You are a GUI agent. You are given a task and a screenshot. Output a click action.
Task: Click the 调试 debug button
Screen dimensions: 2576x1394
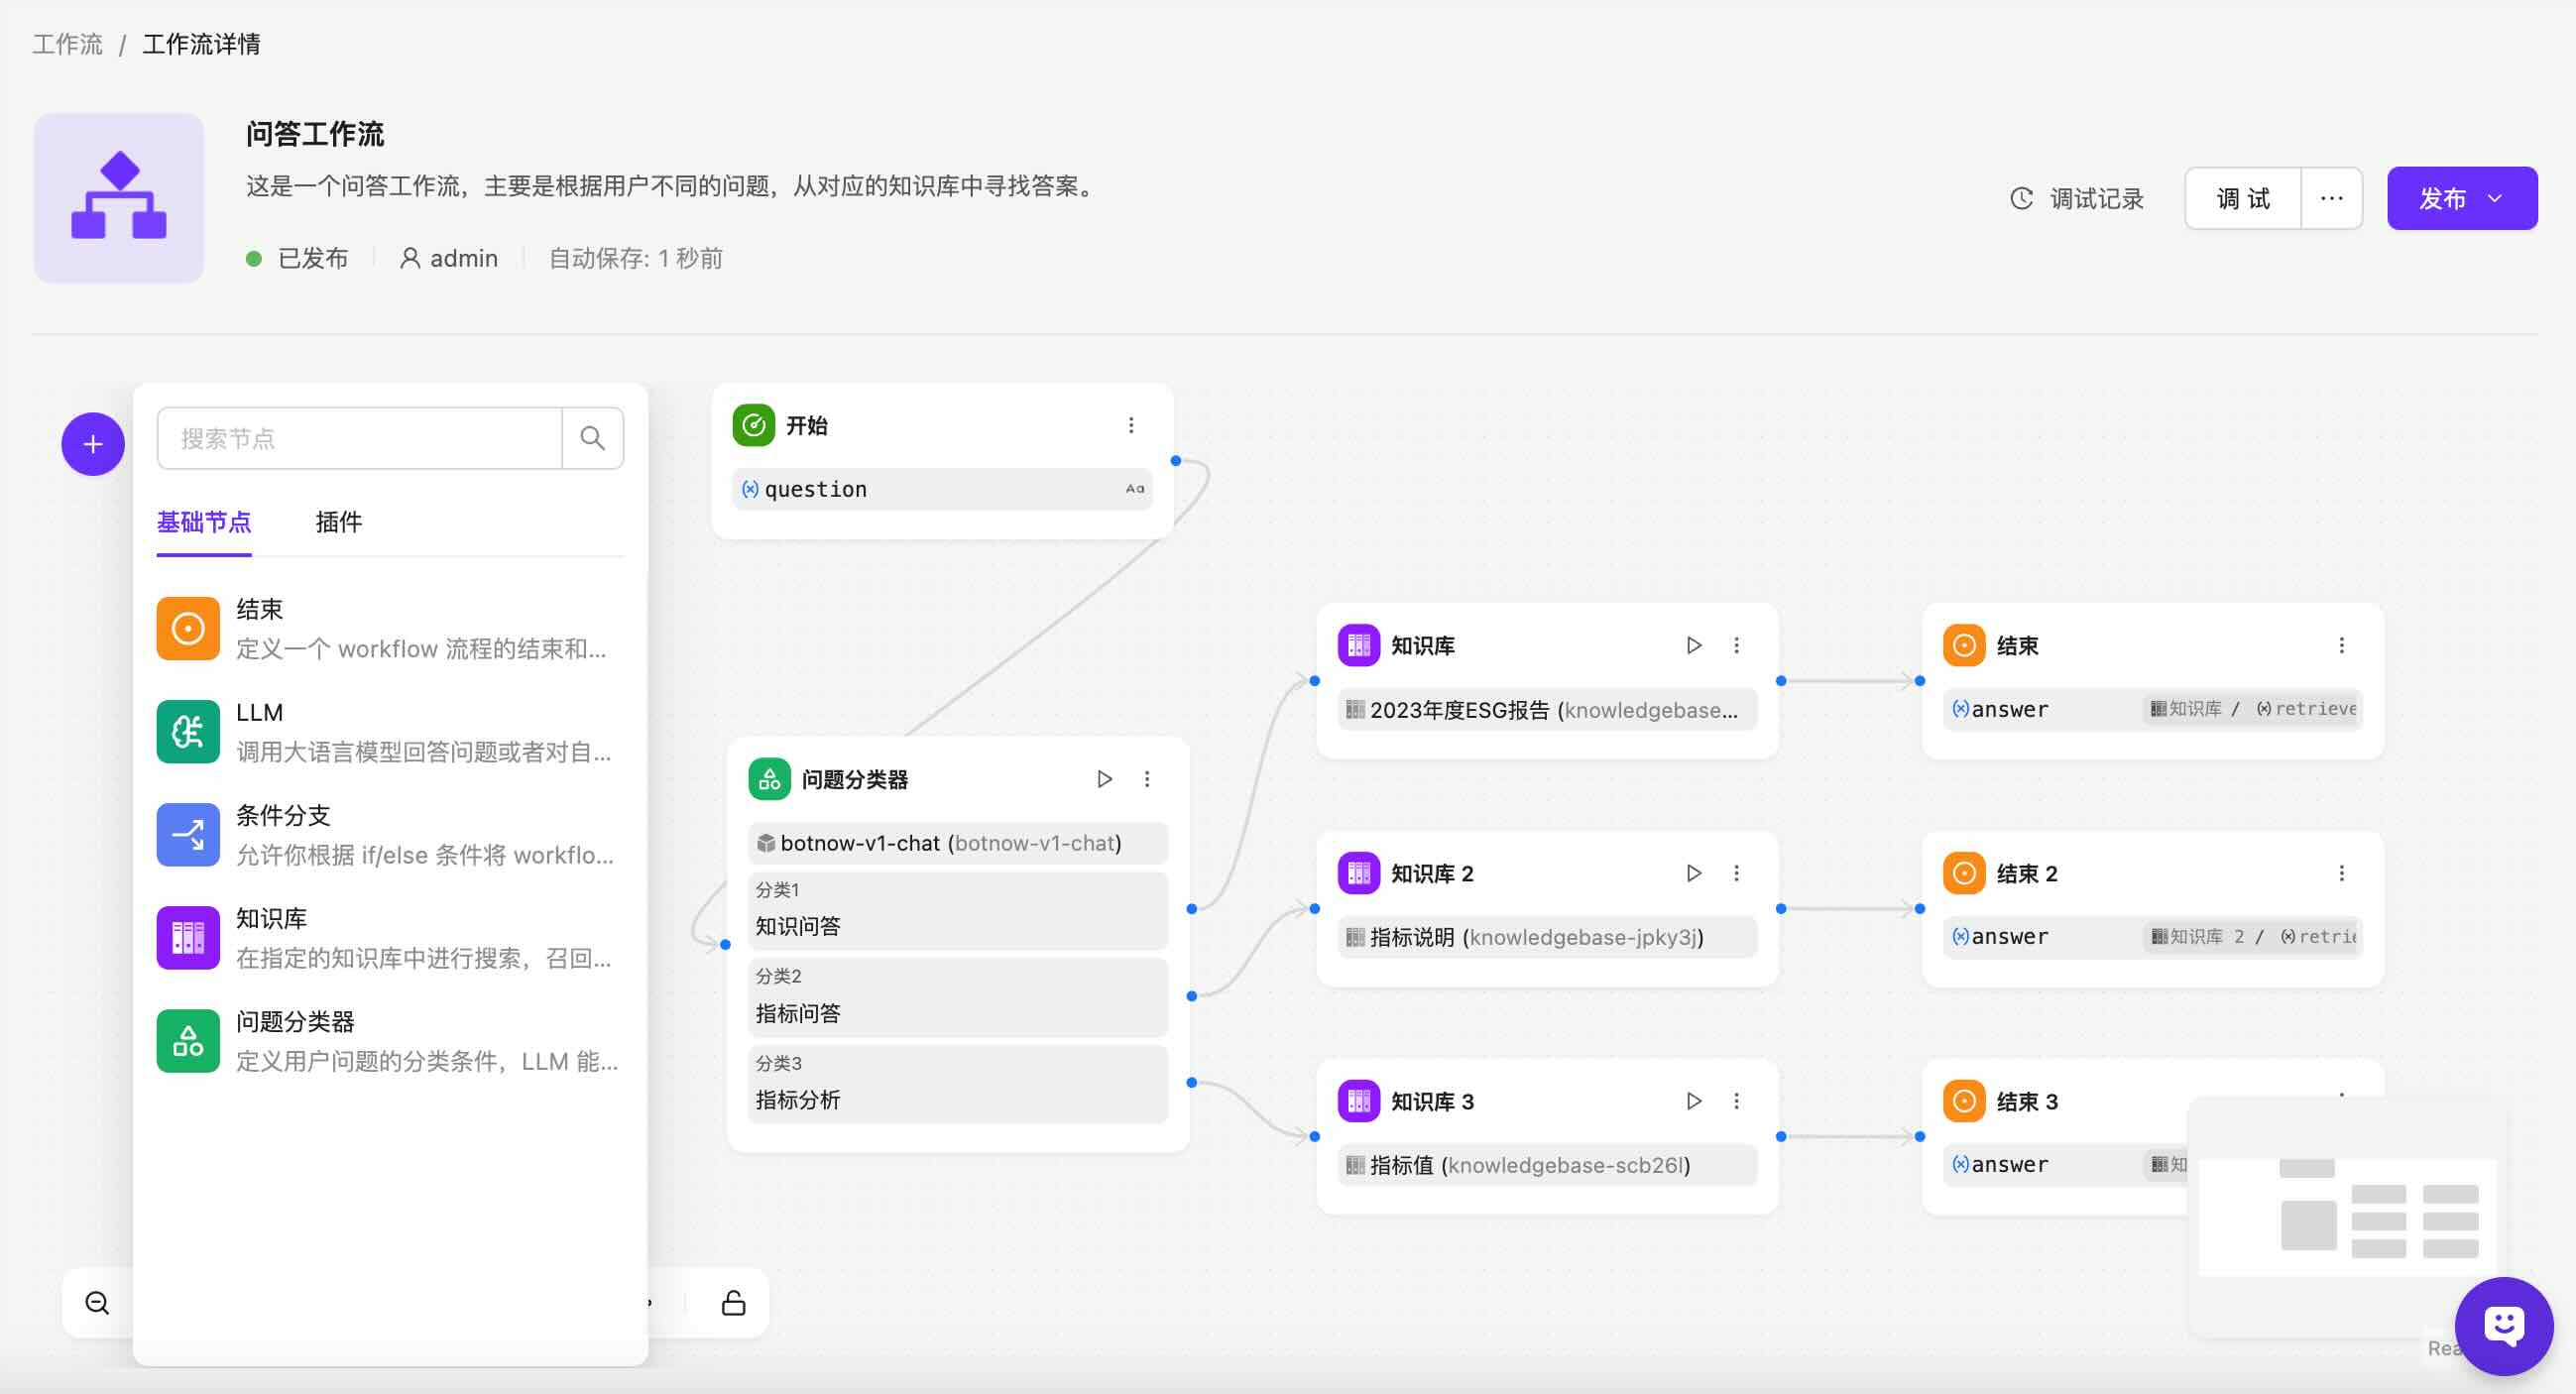2243,198
